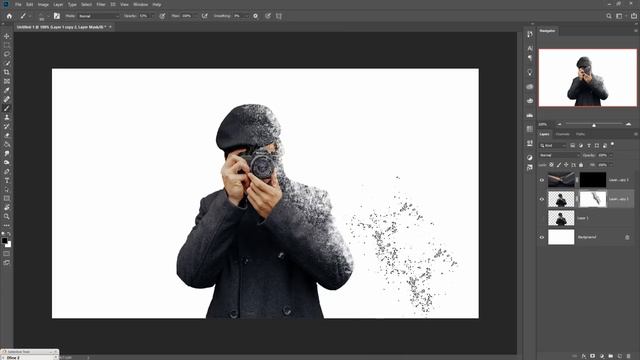The width and height of the screenshot is (640, 360).
Task: Click Add layer mask icon at panel bottom
Action: pyautogui.click(x=593, y=356)
